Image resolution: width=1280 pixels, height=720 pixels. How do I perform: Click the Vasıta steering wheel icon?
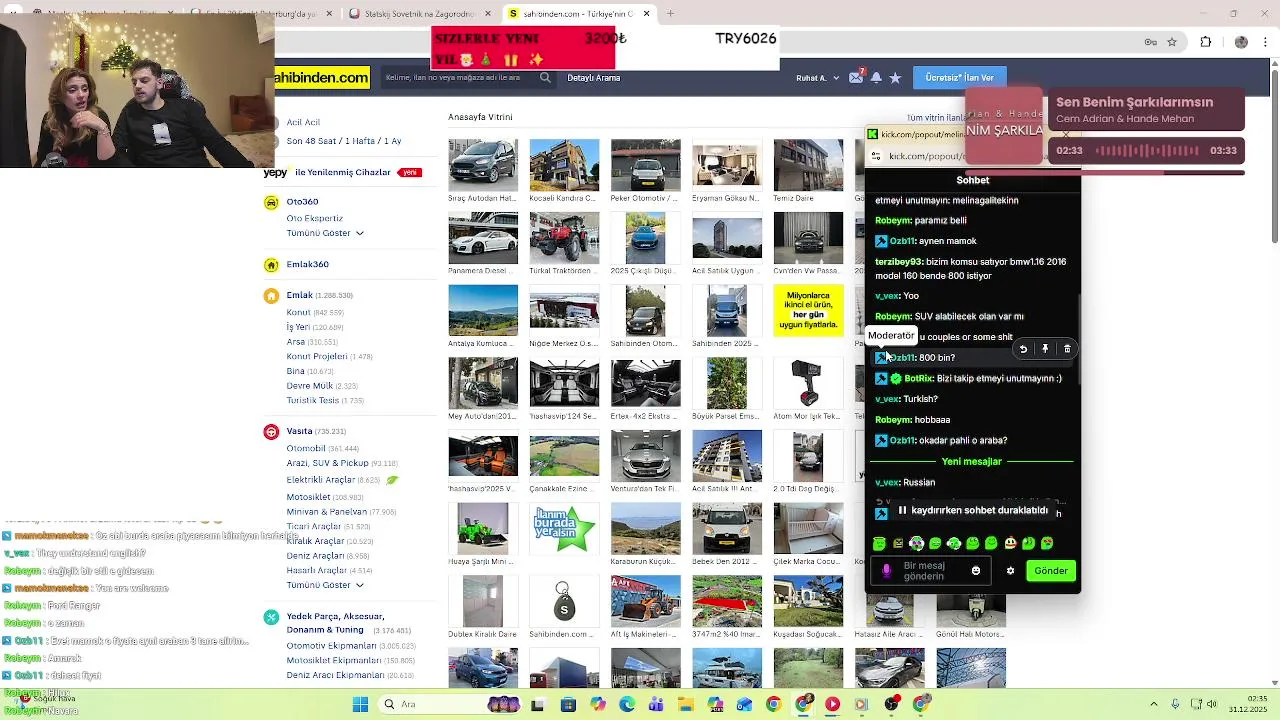click(x=271, y=432)
